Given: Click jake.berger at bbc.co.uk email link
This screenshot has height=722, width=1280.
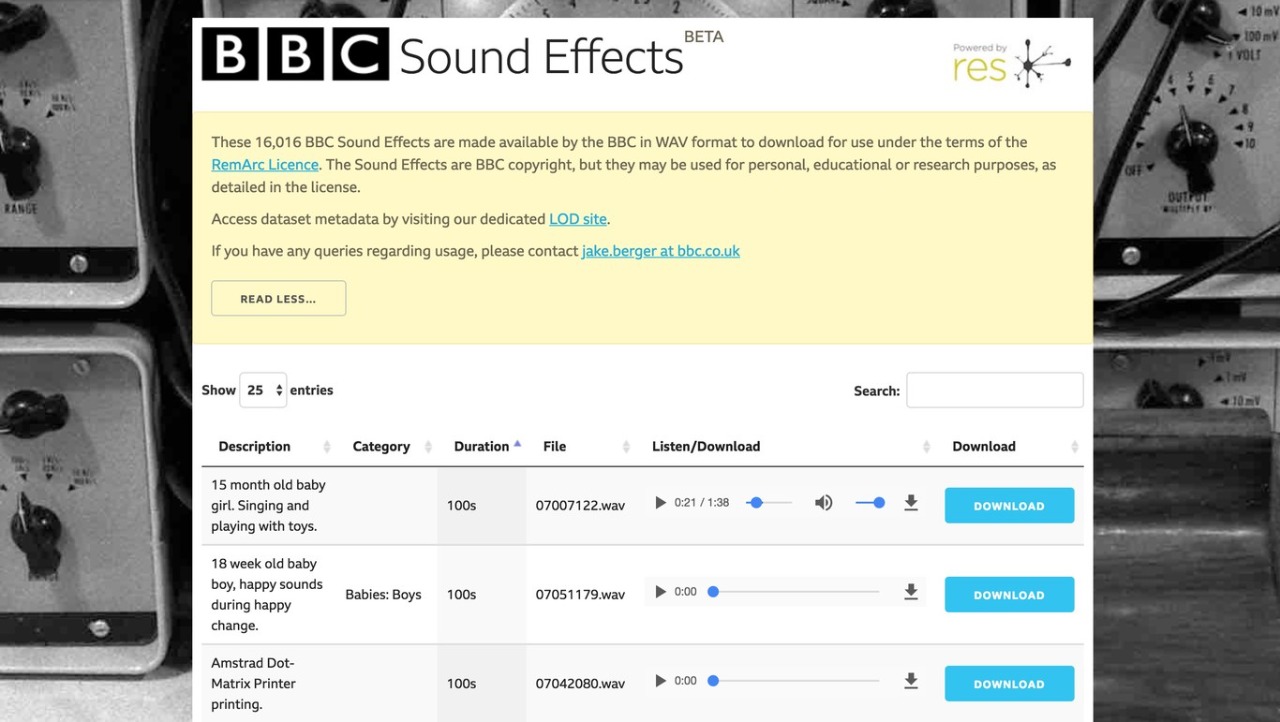Looking at the screenshot, I should tap(661, 251).
